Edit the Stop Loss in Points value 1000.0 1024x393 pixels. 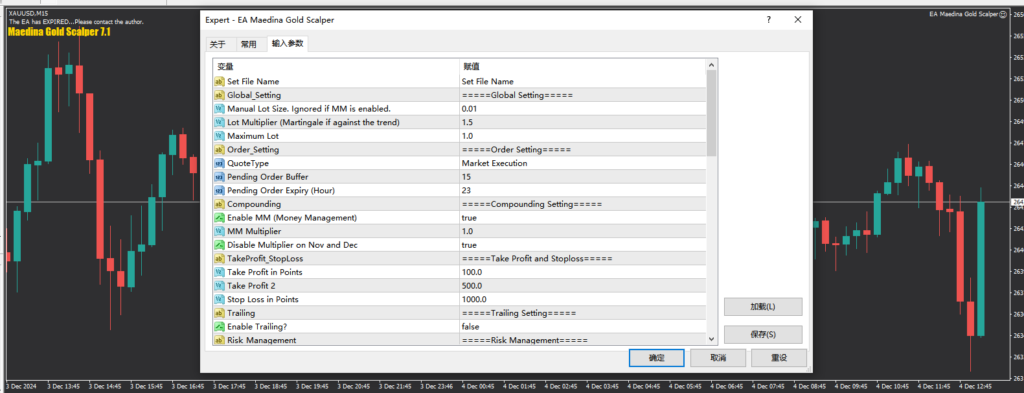point(583,300)
